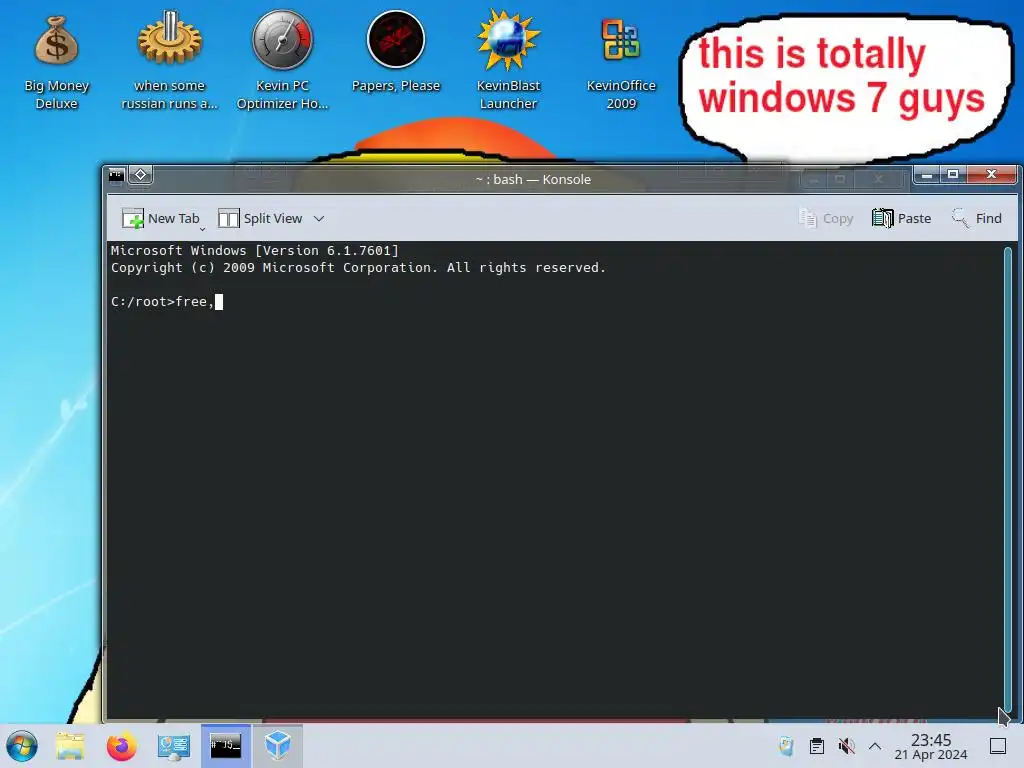Maximize the Konsole window

click(953, 174)
